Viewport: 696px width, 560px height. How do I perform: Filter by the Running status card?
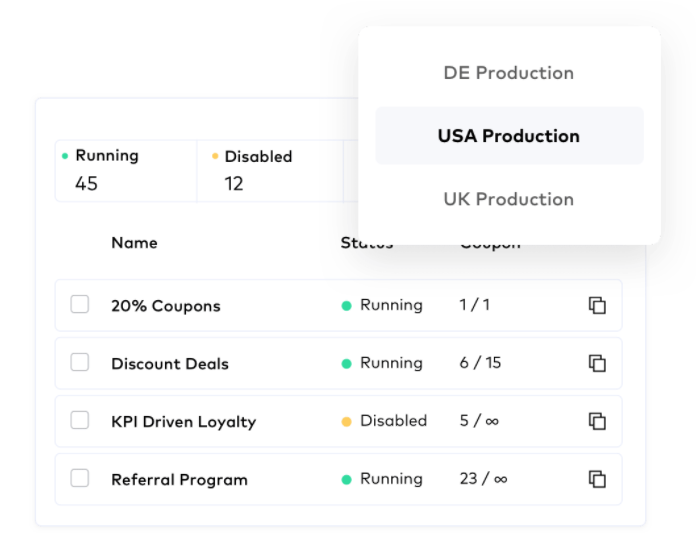[x=126, y=170]
